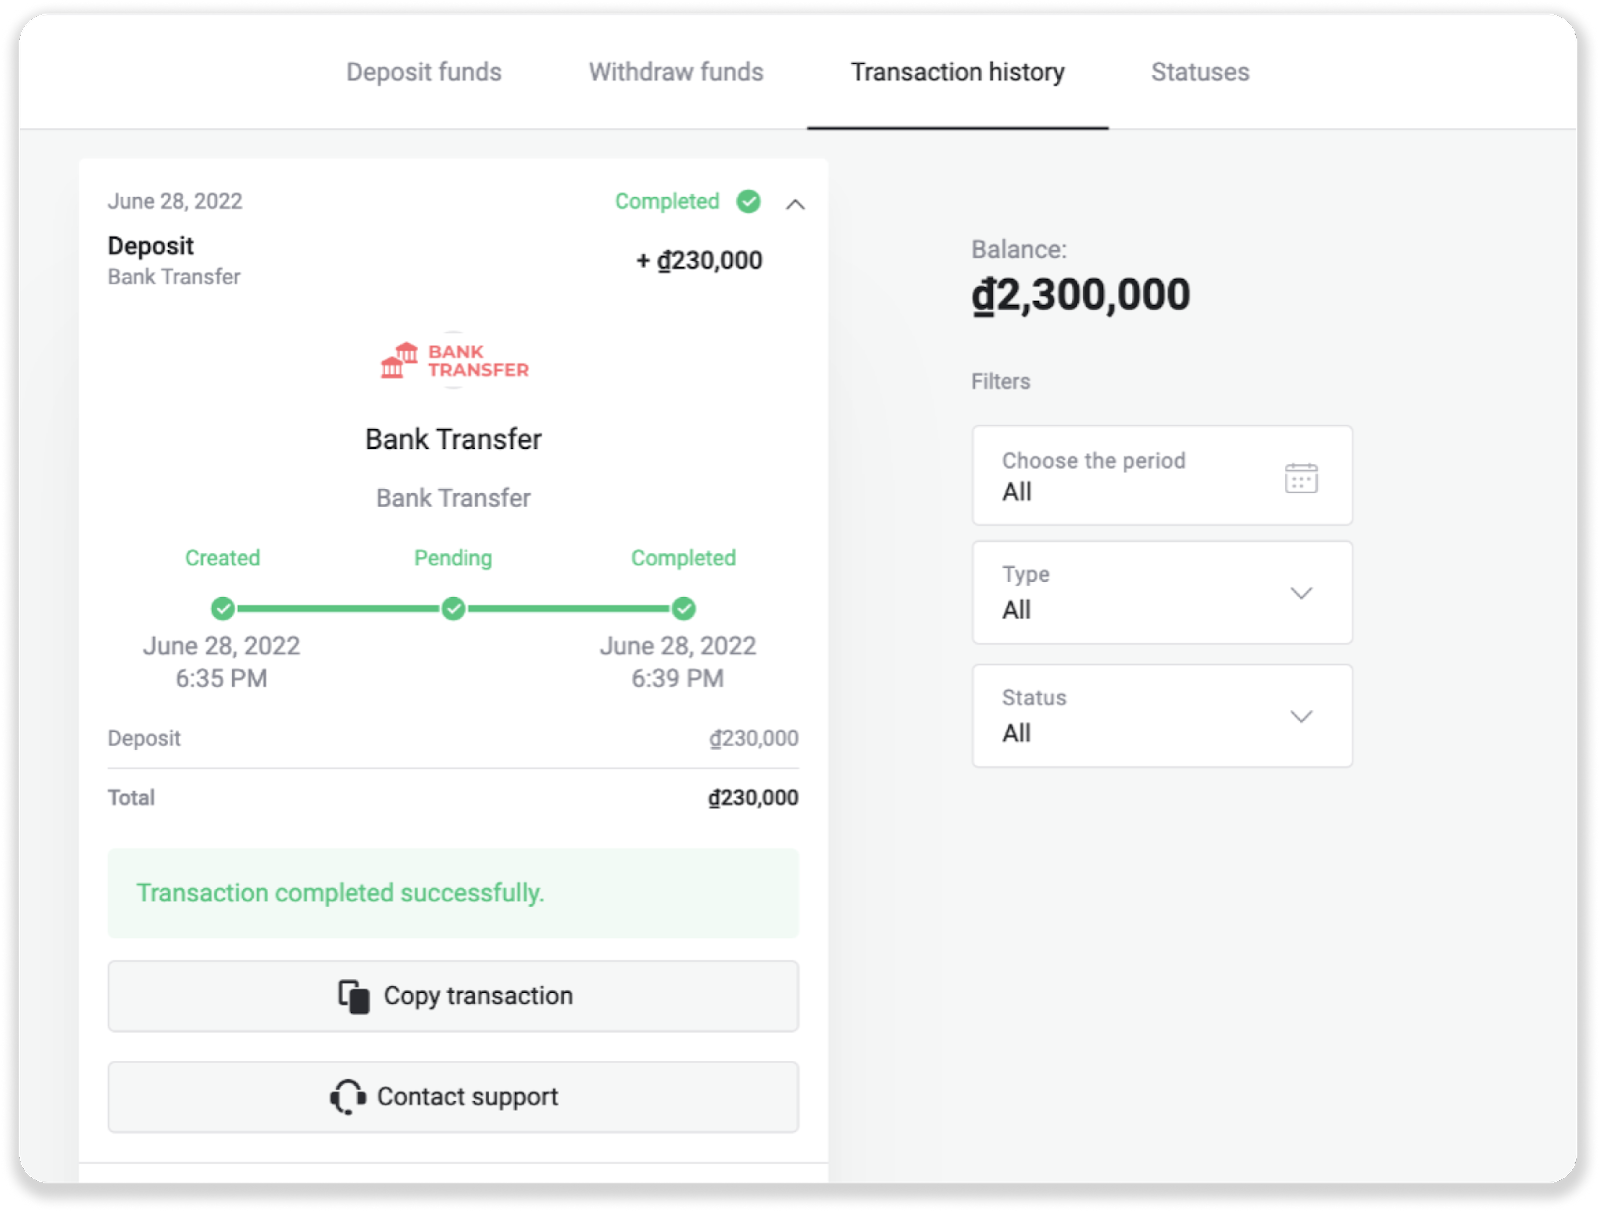The height and width of the screenshot is (1211, 1600).
Task: Switch to the Deposit funds tab
Action: 424,72
